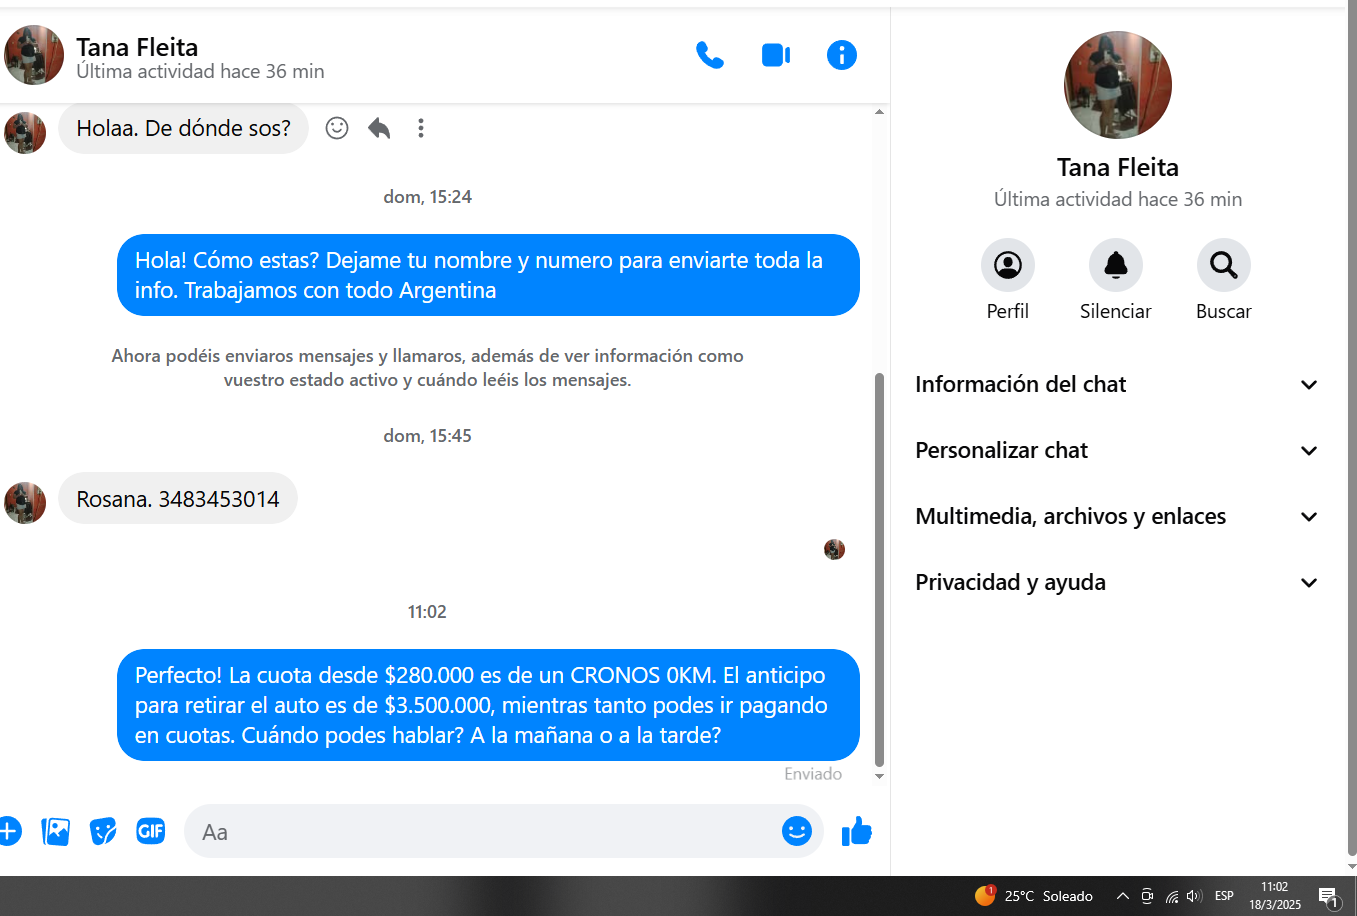React to the 'Holaa. De dónde sos?' message
The height and width of the screenshot is (916, 1357).
click(337, 128)
